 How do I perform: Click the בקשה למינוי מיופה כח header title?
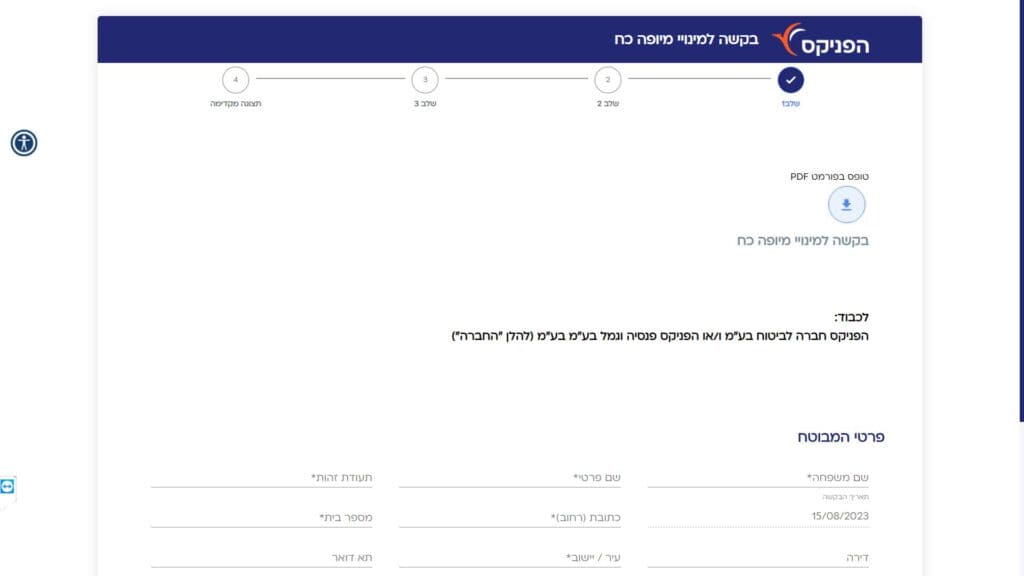[x=686, y=40]
